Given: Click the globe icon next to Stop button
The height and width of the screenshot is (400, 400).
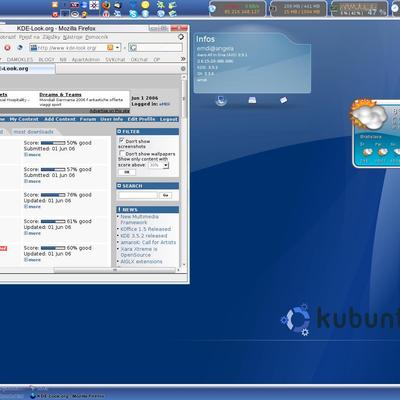Looking at the screenshot, I should [20, 48].
